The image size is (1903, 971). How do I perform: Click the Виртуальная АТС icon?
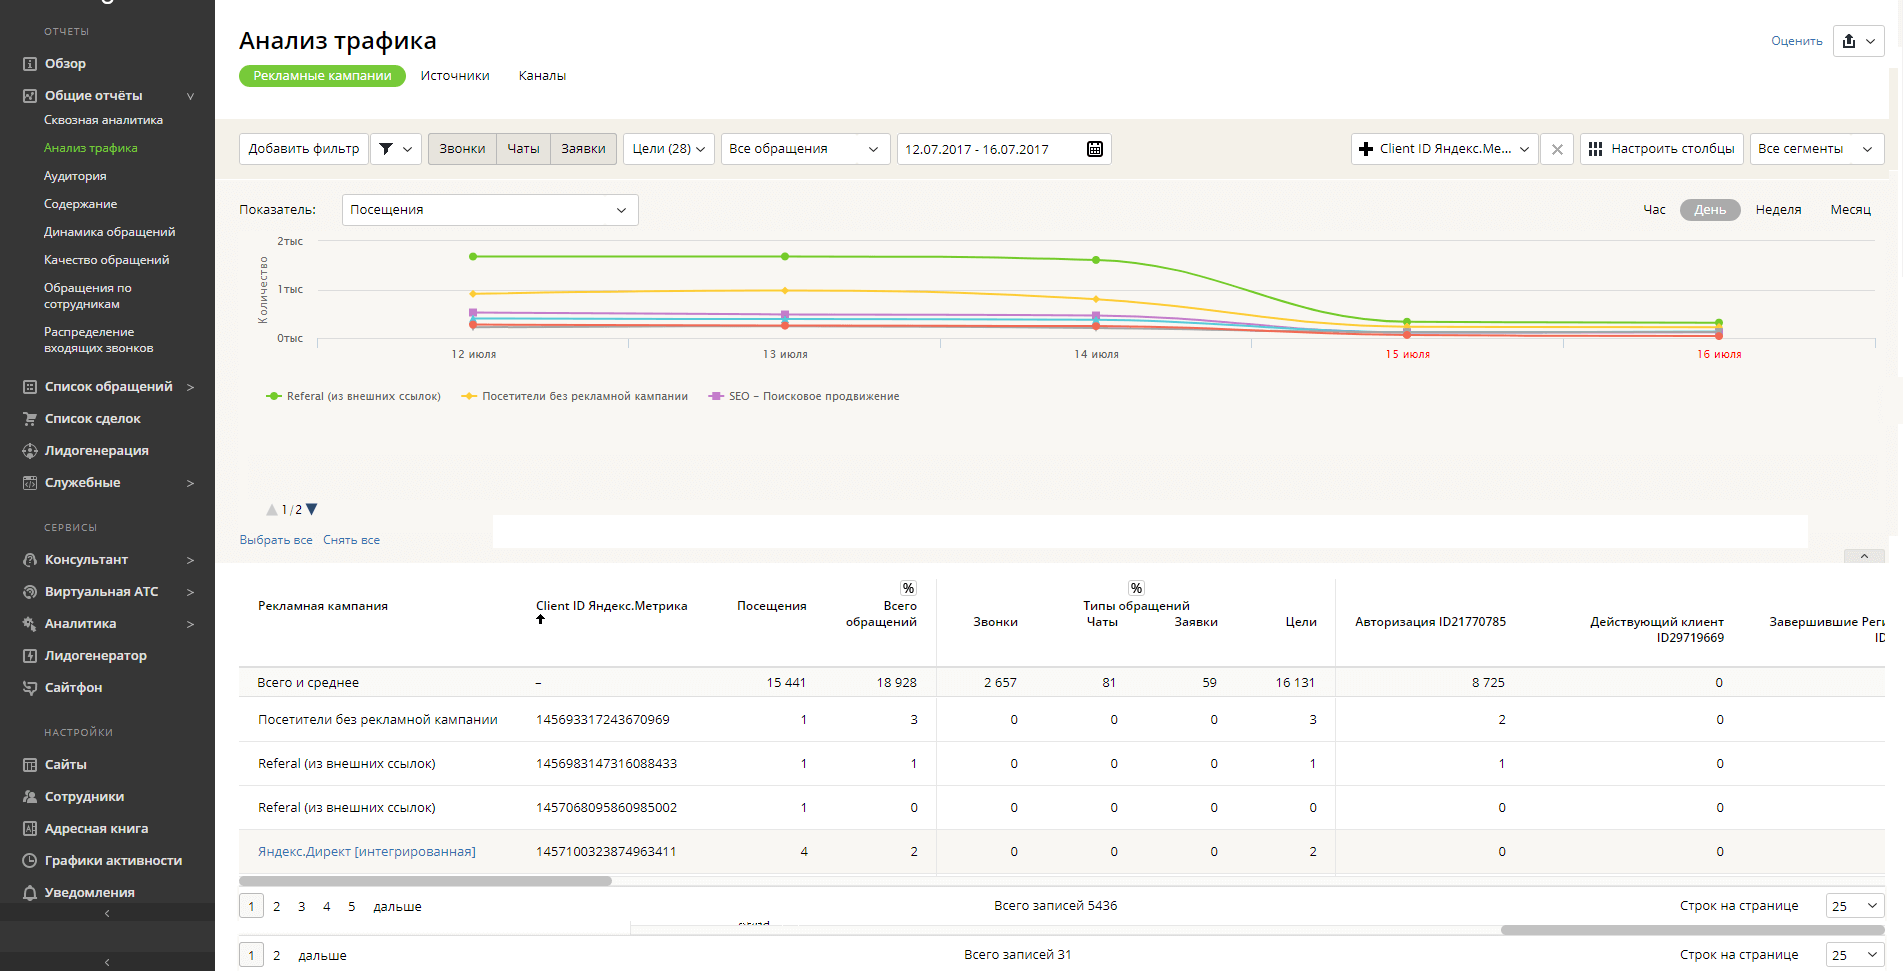[x=30, y=592]
